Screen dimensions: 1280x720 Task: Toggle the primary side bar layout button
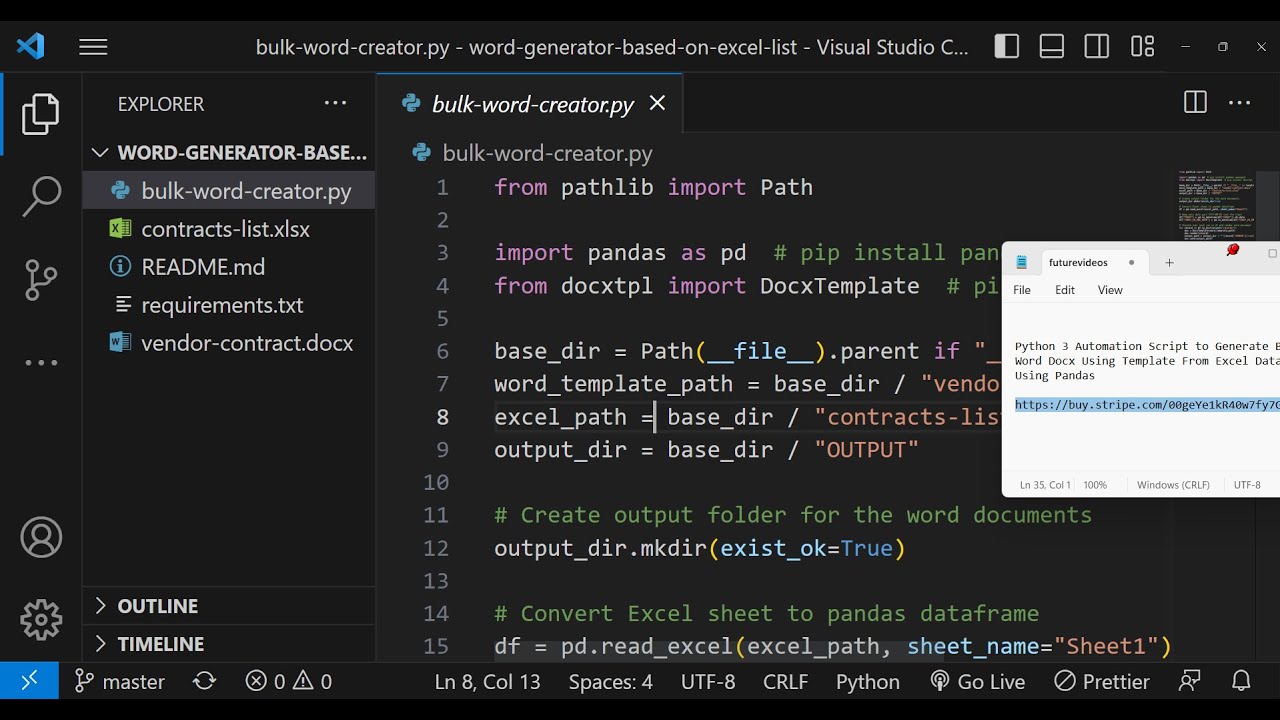click(x=1007, y=47)
